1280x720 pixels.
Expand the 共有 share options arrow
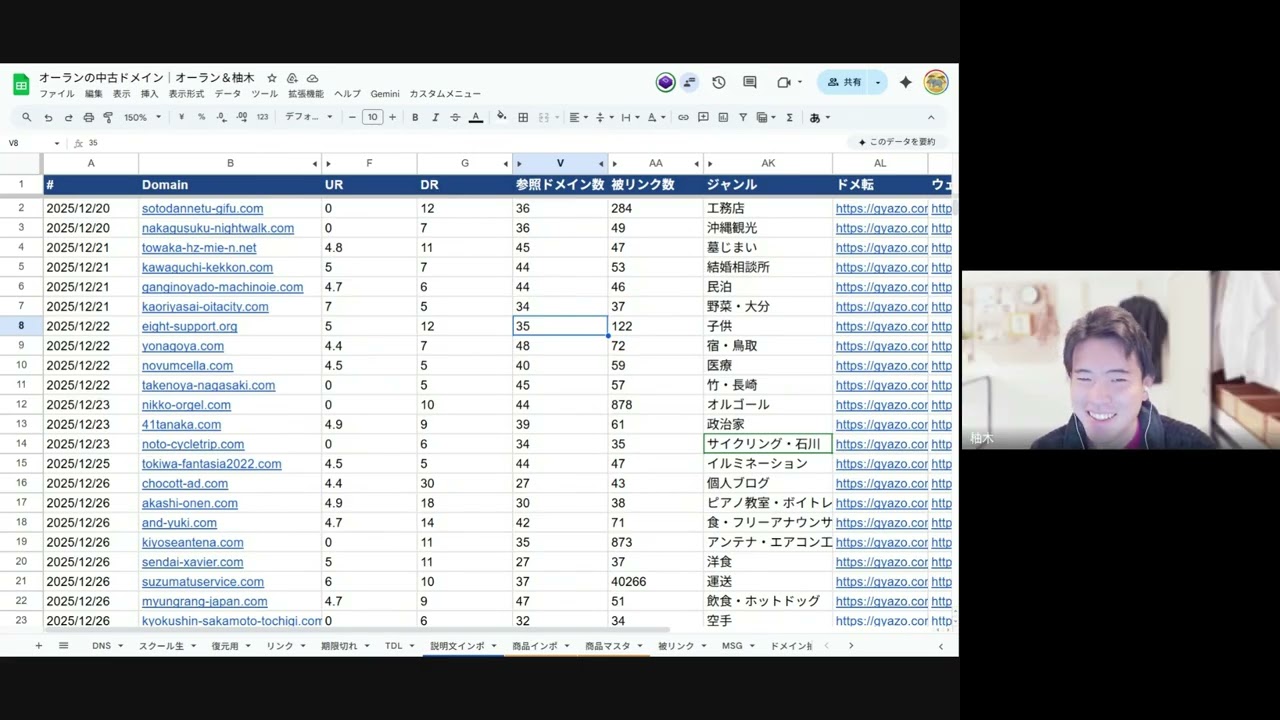pyautogui.click(x=877, y=82)
